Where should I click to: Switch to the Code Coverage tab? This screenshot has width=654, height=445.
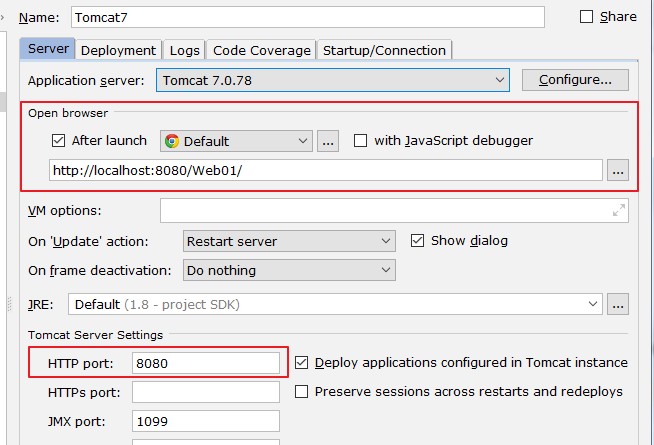tap(260, 50)
